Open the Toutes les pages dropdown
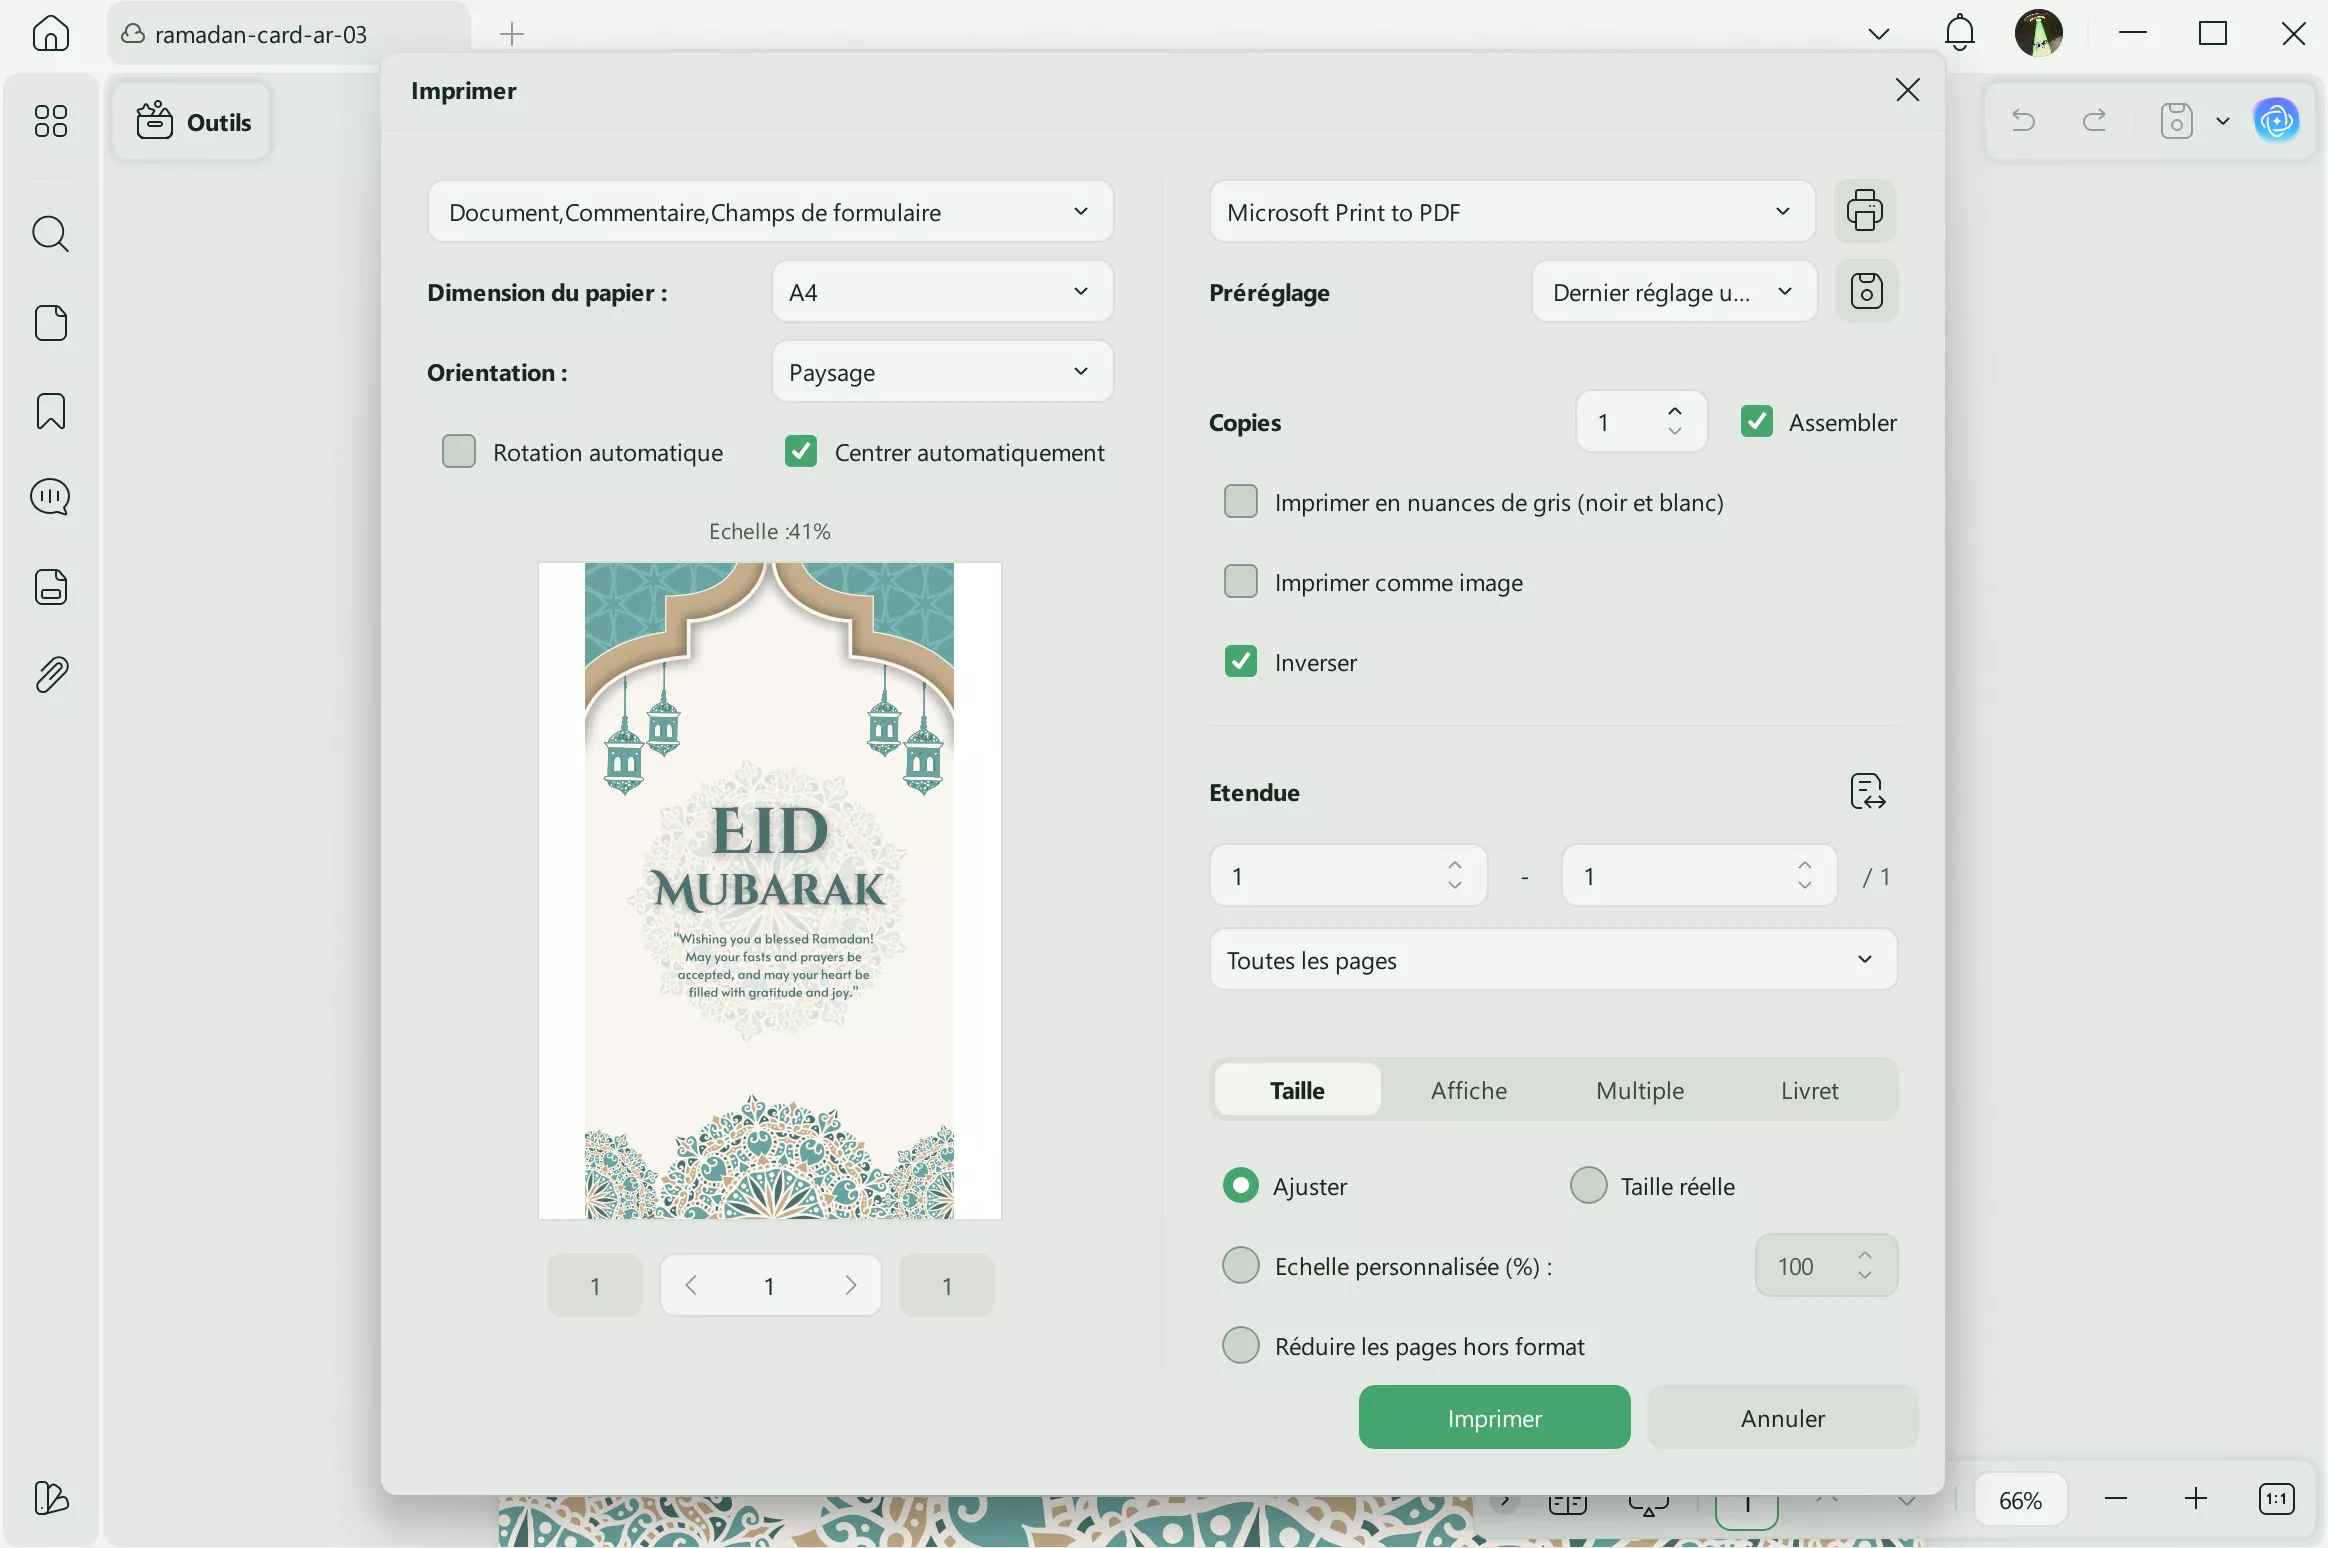2328x1548 pixels. [x=1551, y=960]
